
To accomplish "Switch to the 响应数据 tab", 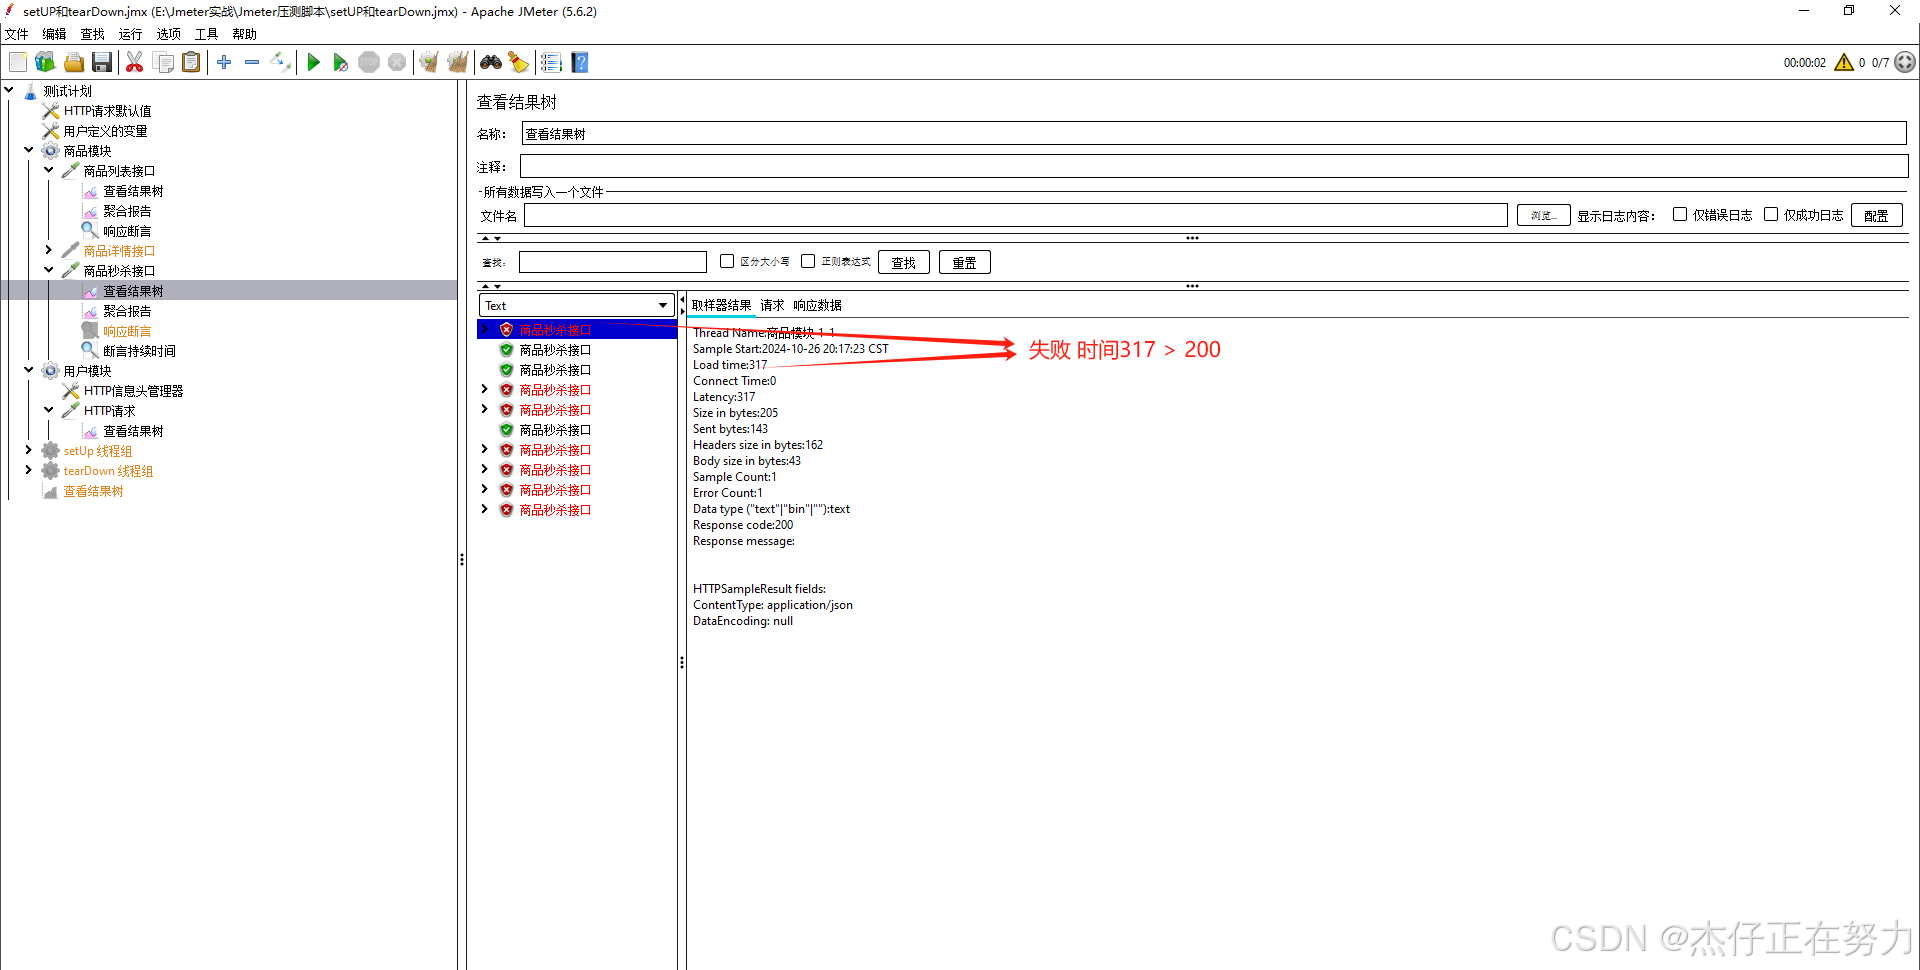I will pos(817,305).
